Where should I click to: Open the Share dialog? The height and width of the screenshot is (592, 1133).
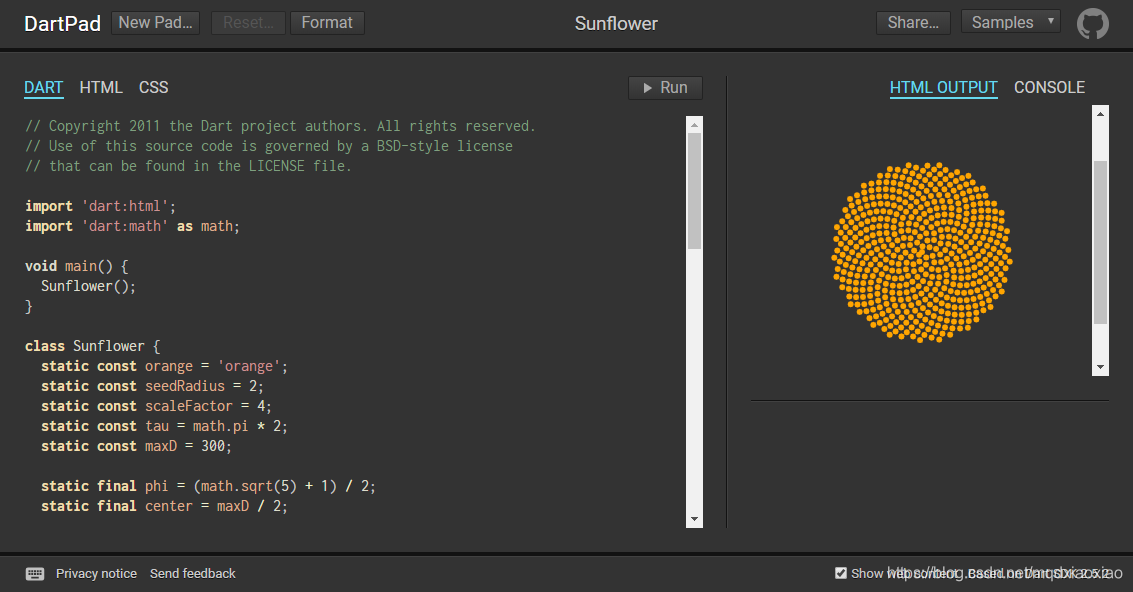tap(913, 22)
